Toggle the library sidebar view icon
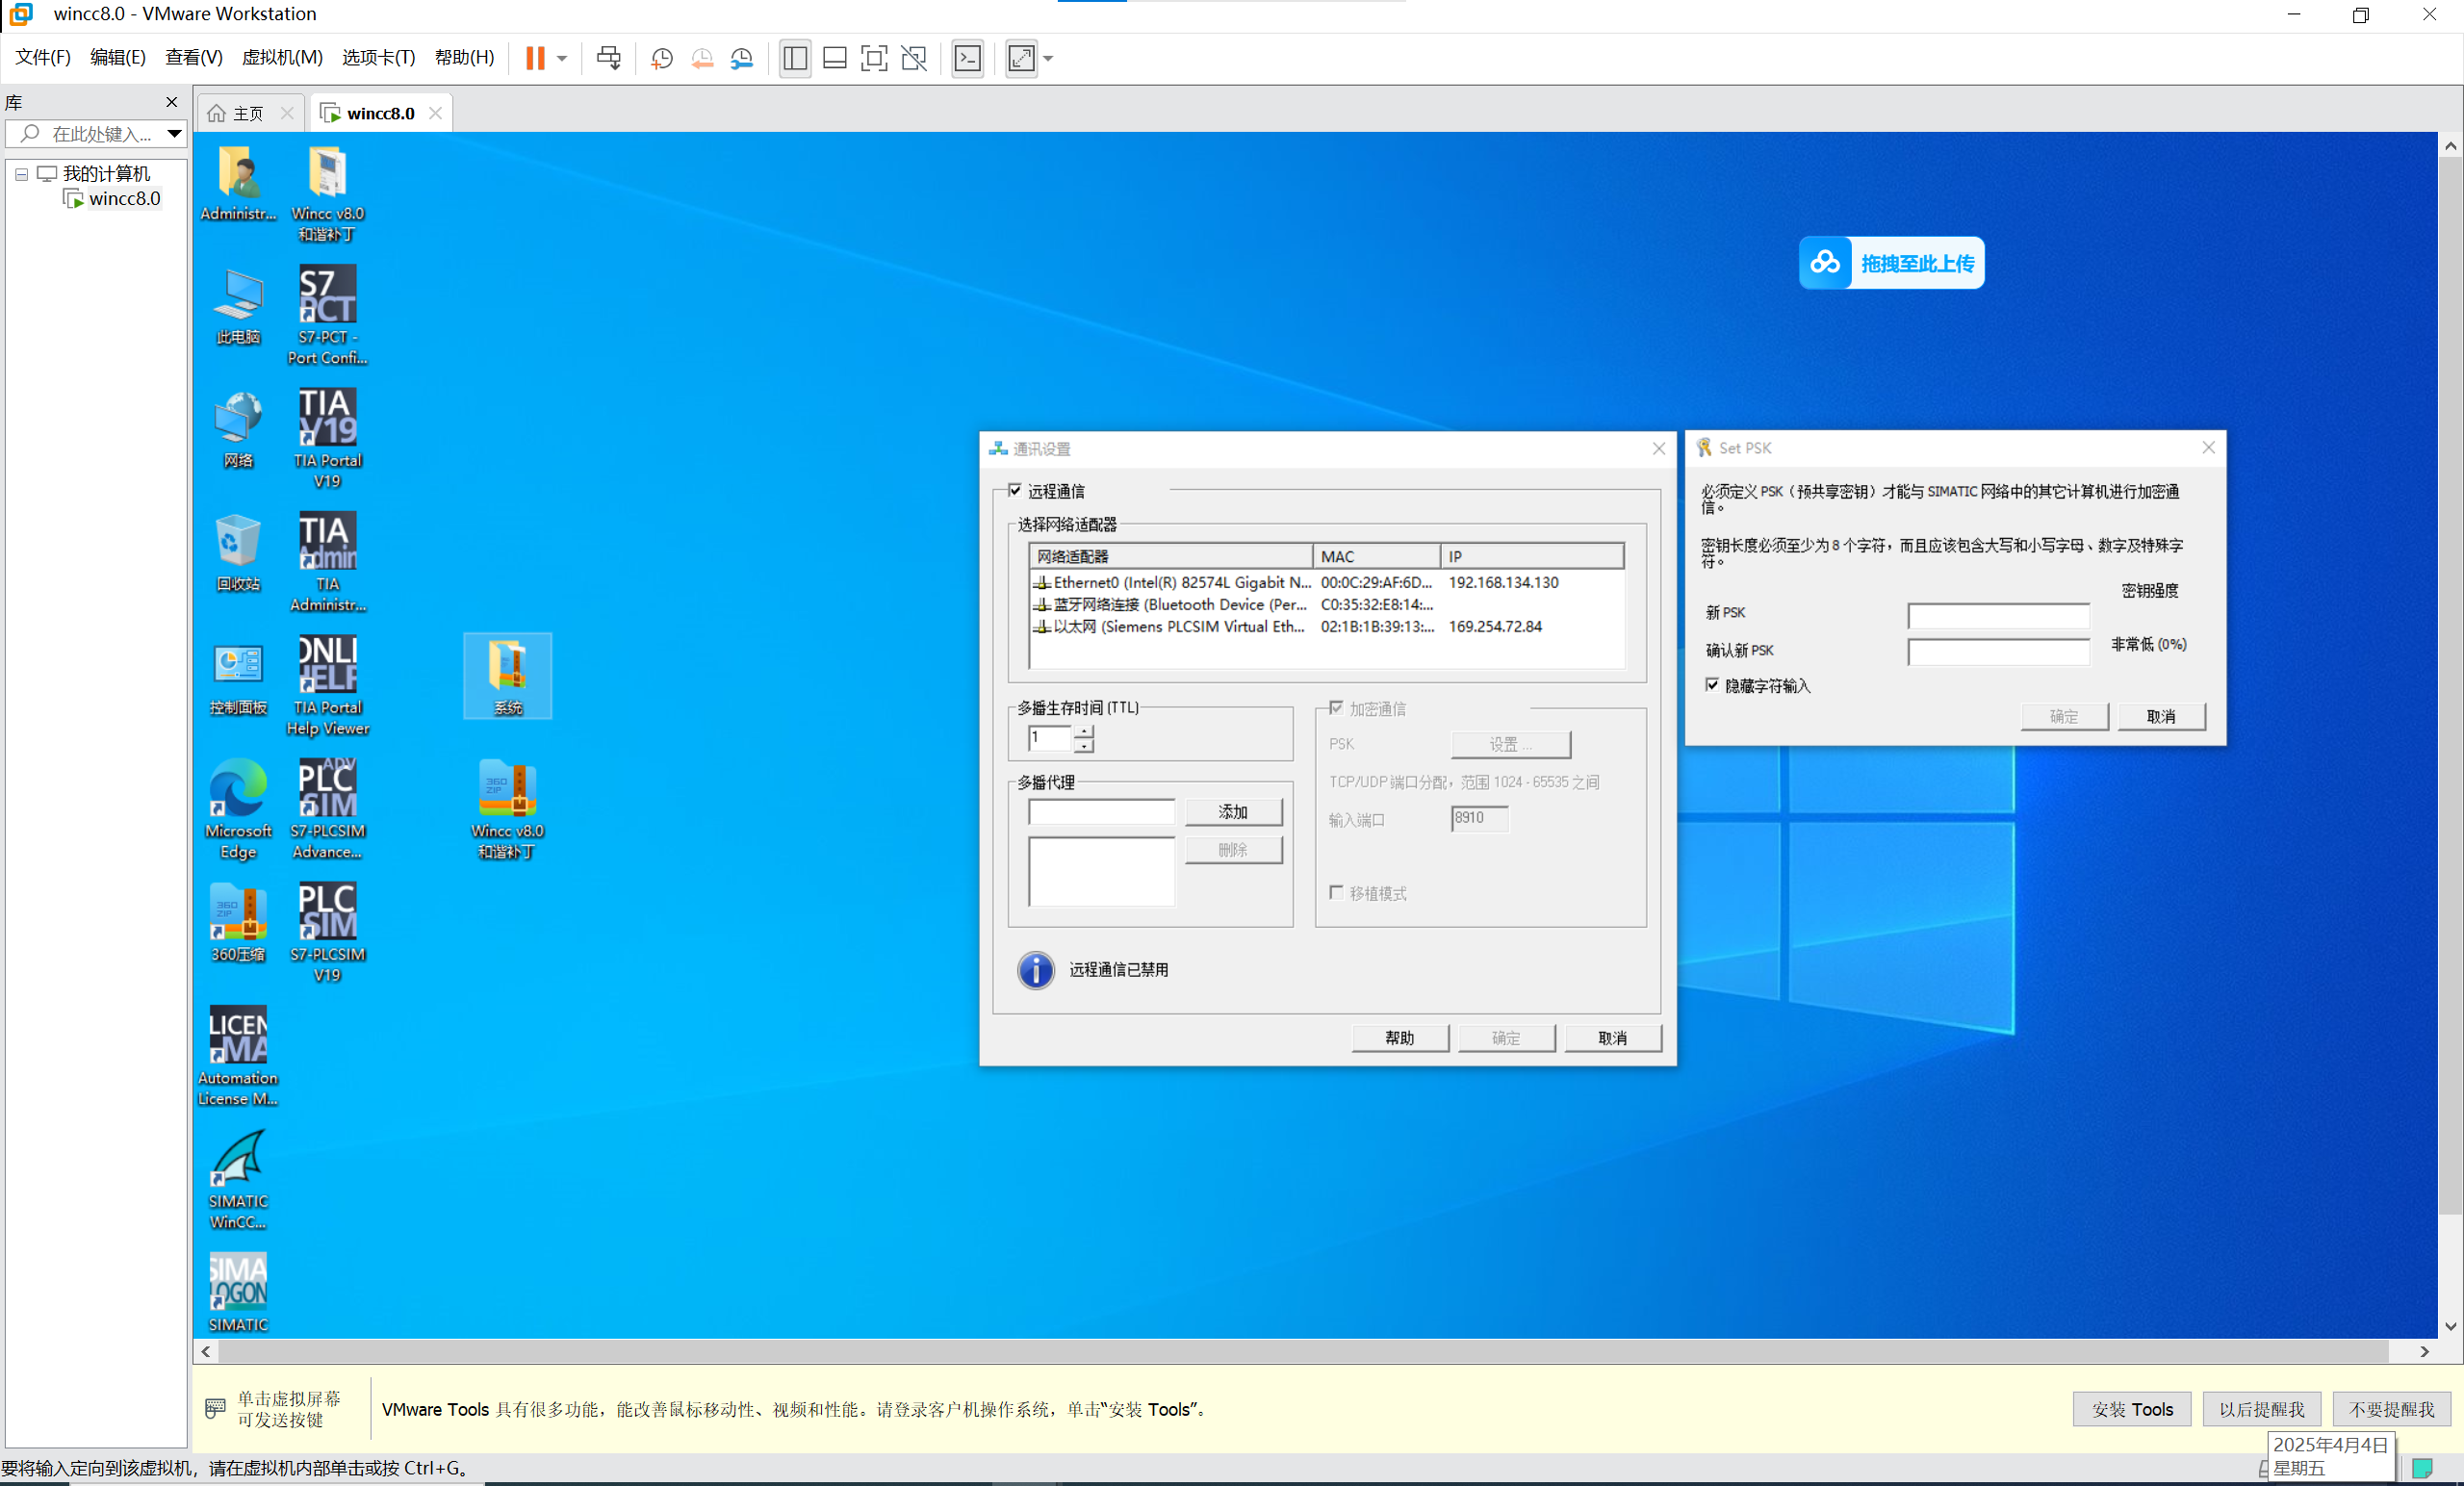The width and height of the screenshot is (2464, 1486). point(795,58)
